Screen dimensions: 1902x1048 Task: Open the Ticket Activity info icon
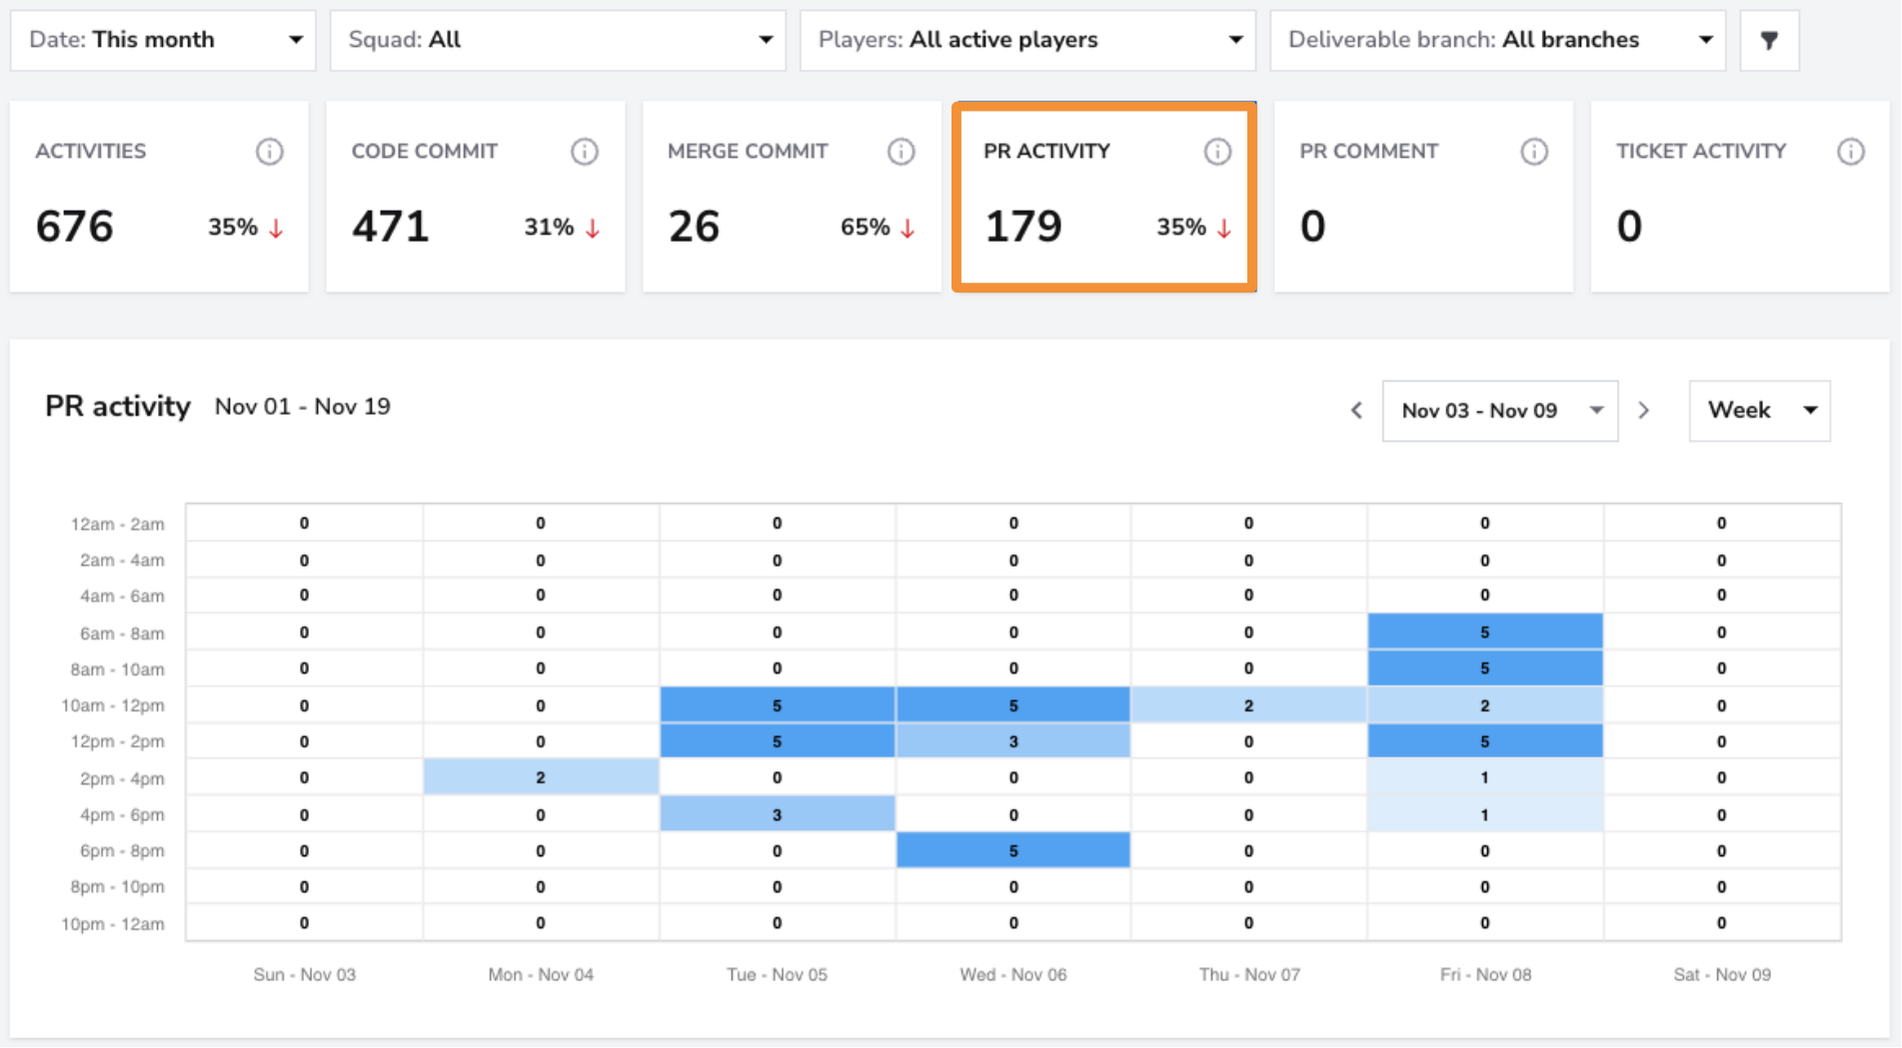click(1851, 152)
